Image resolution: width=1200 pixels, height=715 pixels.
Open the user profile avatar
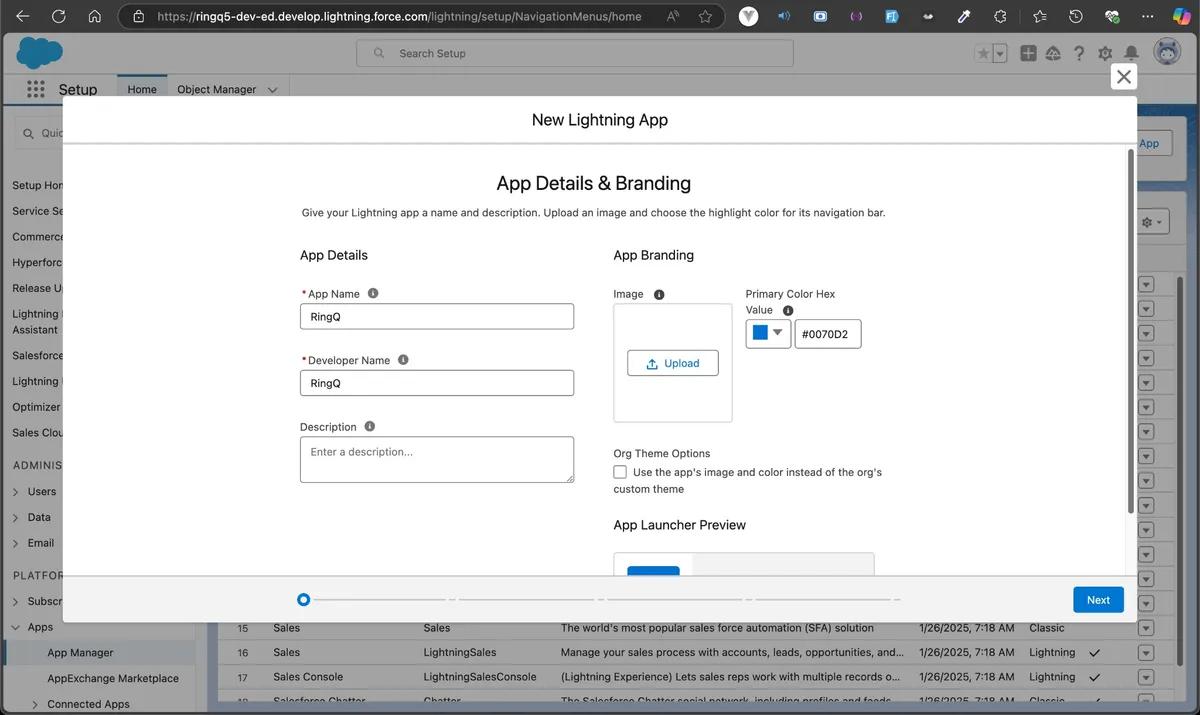point(1166,52)
